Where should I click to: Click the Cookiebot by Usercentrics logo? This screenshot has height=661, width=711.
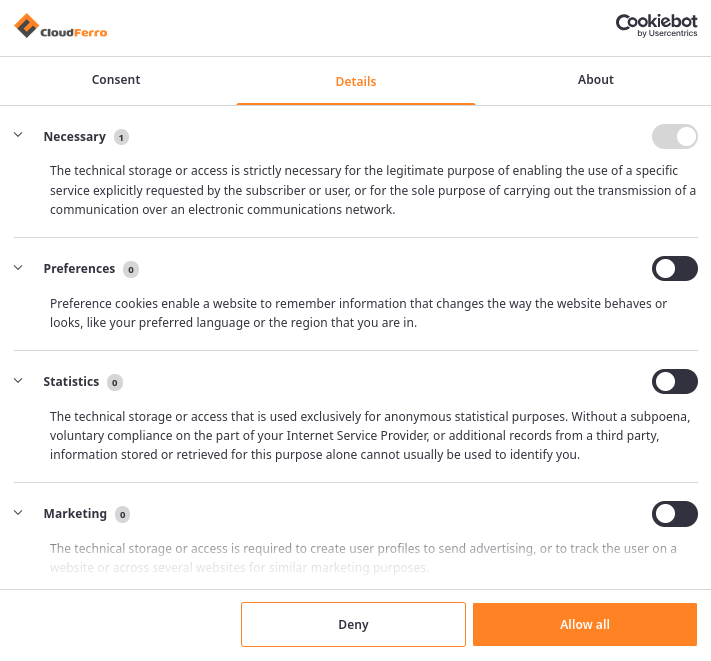click(x=656, y=25)
